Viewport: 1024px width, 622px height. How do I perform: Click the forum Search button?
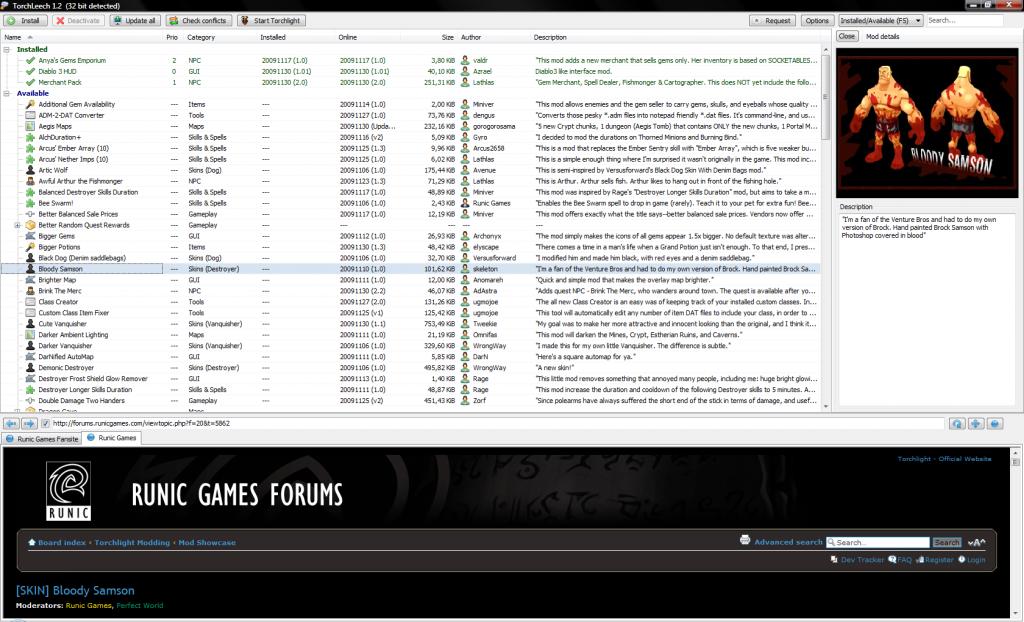[946, 542]
